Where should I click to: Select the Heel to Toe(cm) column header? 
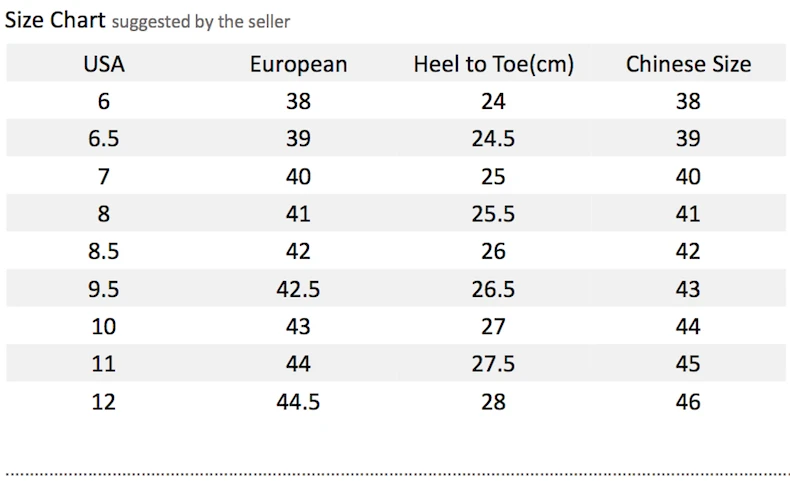[x=493, y=65]
